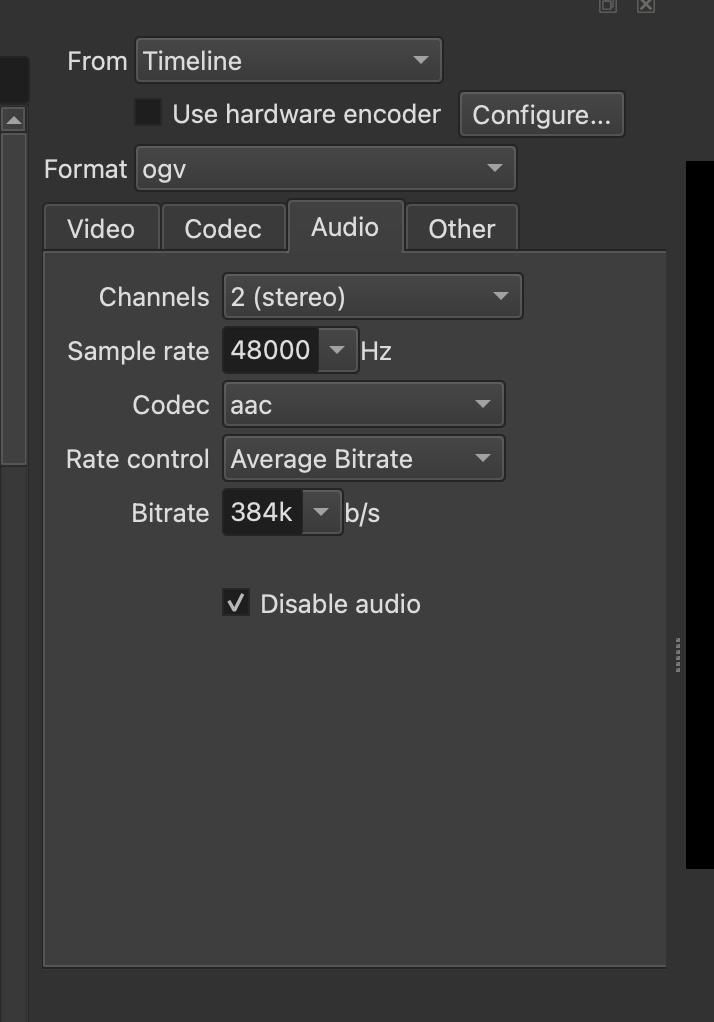The height and width of the screenshot is (1022, 714).
Task: Open the Format dropdown showing ogv
Action: [325, 168]
